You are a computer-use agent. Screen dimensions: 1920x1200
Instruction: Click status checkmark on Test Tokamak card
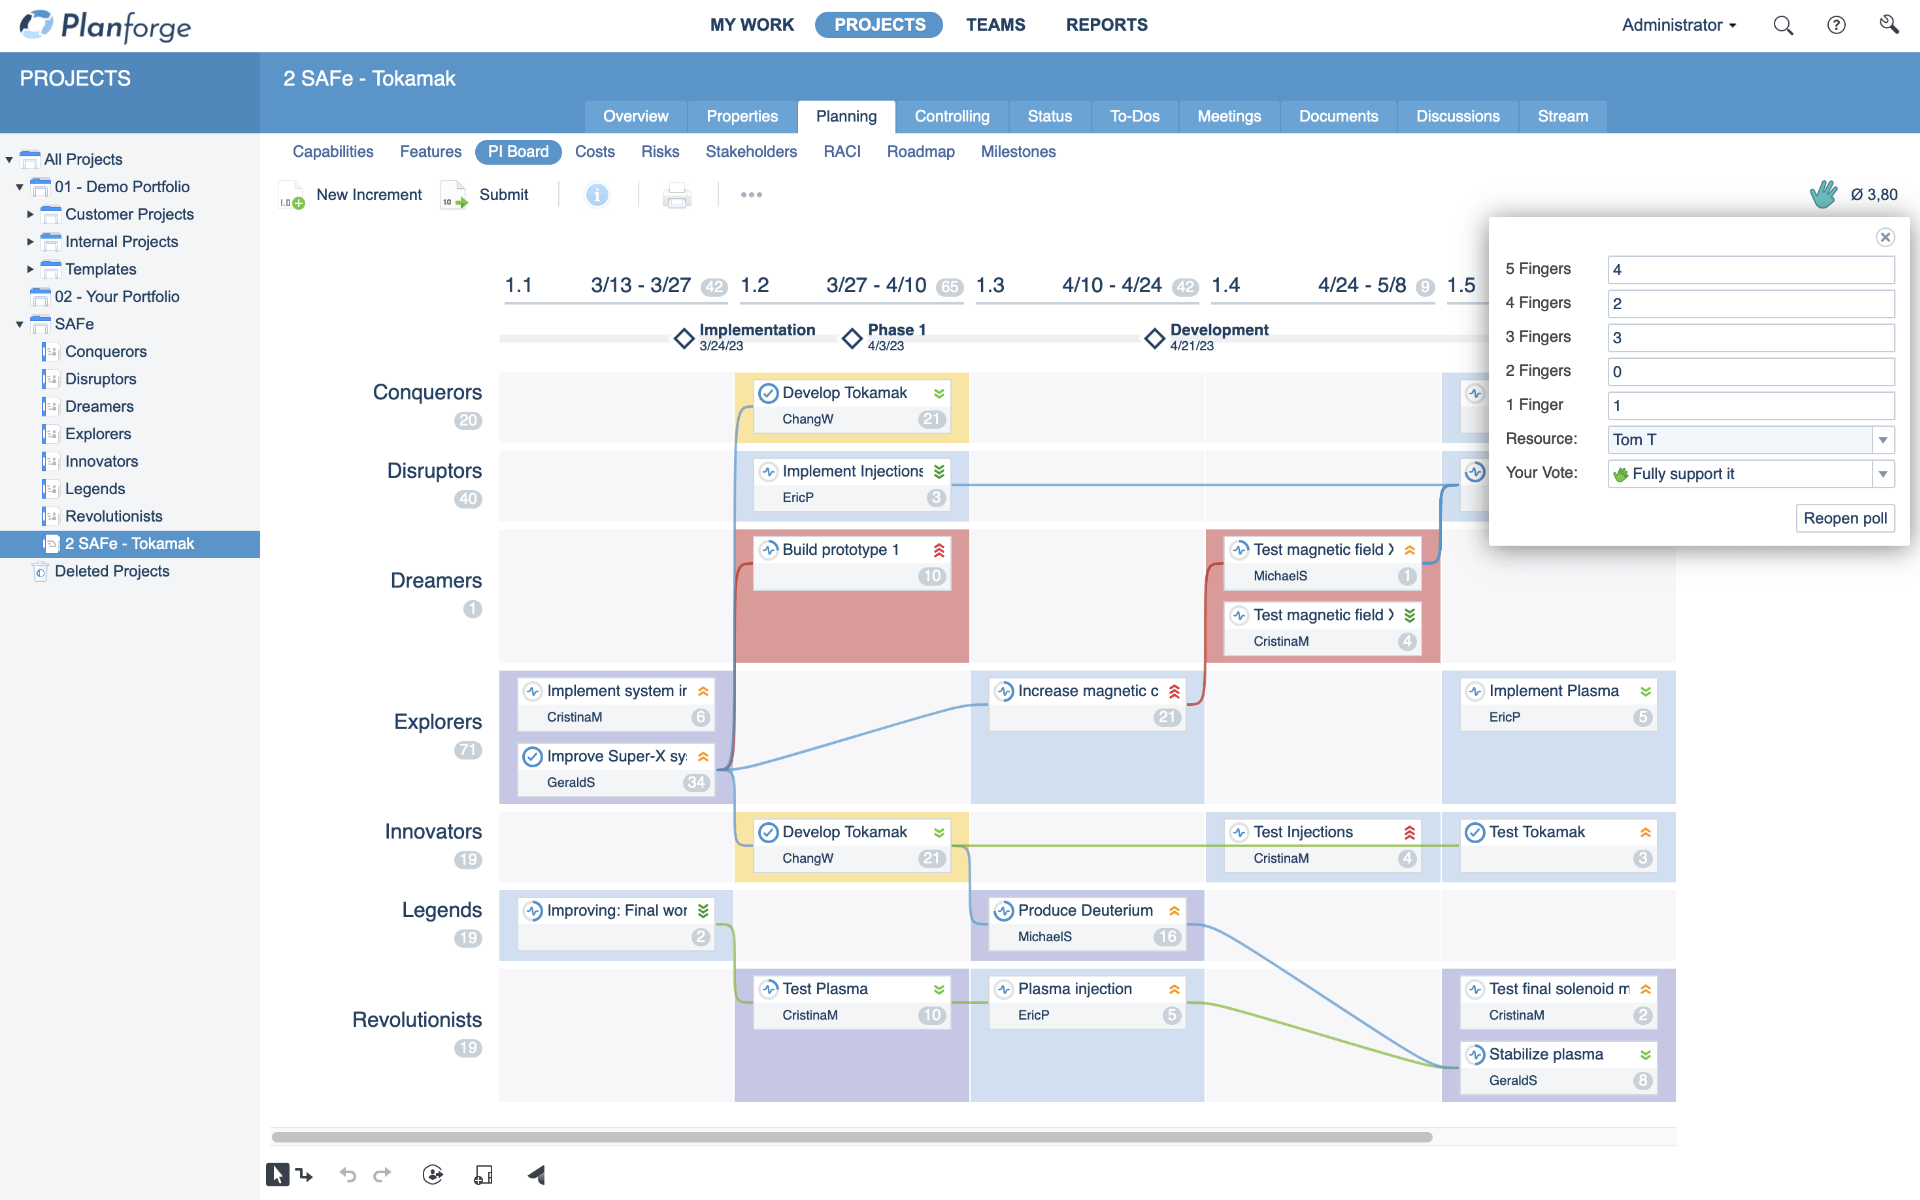1475,832
